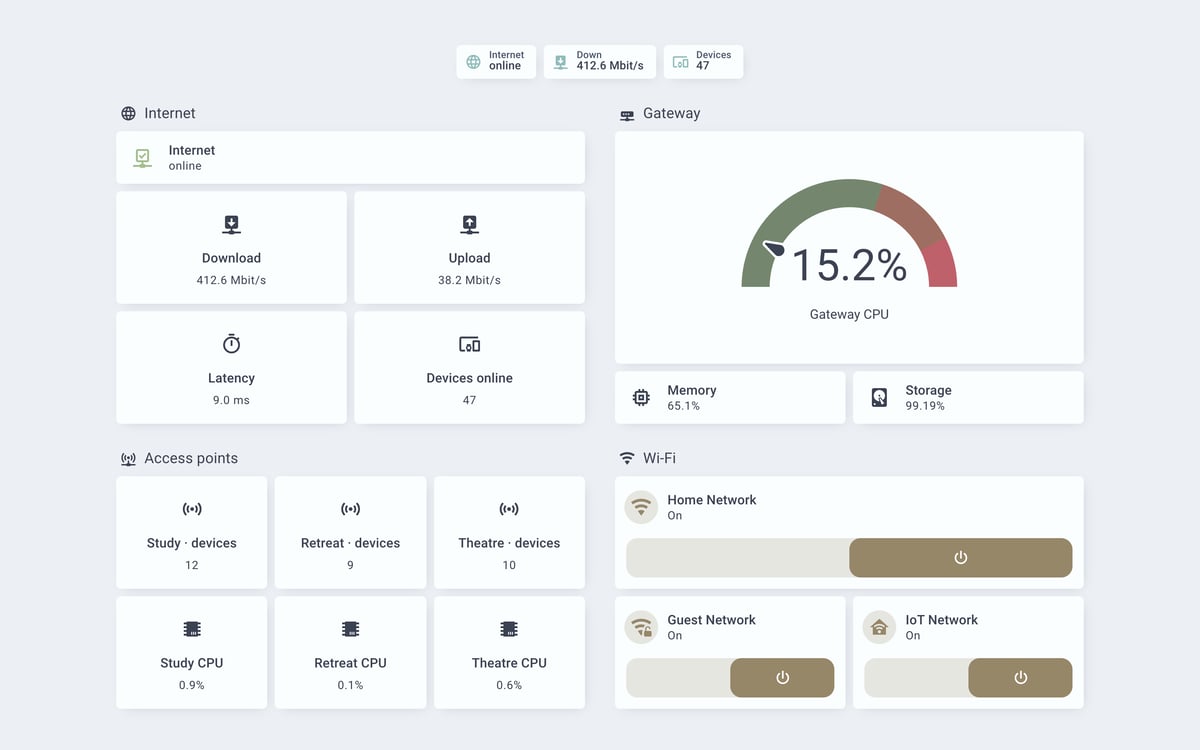Open the Down 412.6 Mbit/s badge
This screenshot has width=1200, height=750.
(x=600, y=62)
